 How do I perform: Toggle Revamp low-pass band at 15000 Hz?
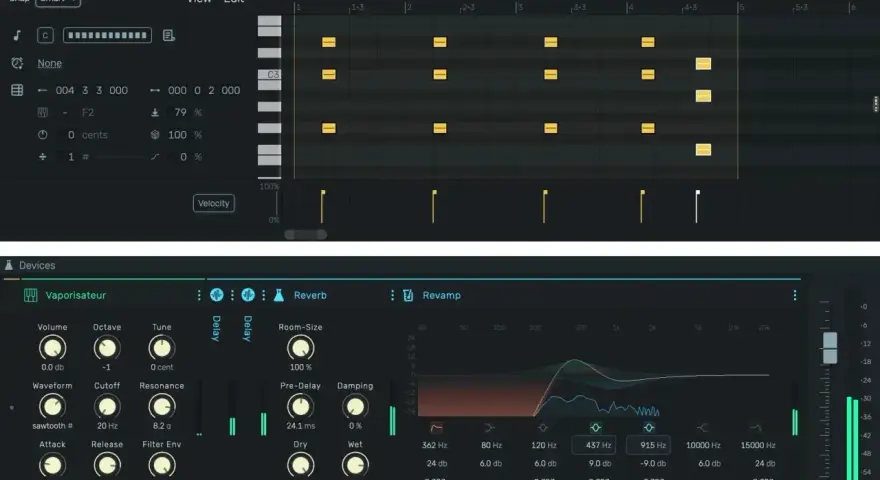point(756,428)
